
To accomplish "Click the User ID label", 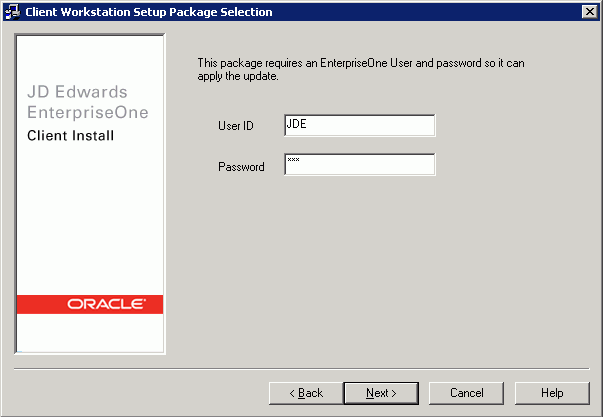I will point(235,126).
